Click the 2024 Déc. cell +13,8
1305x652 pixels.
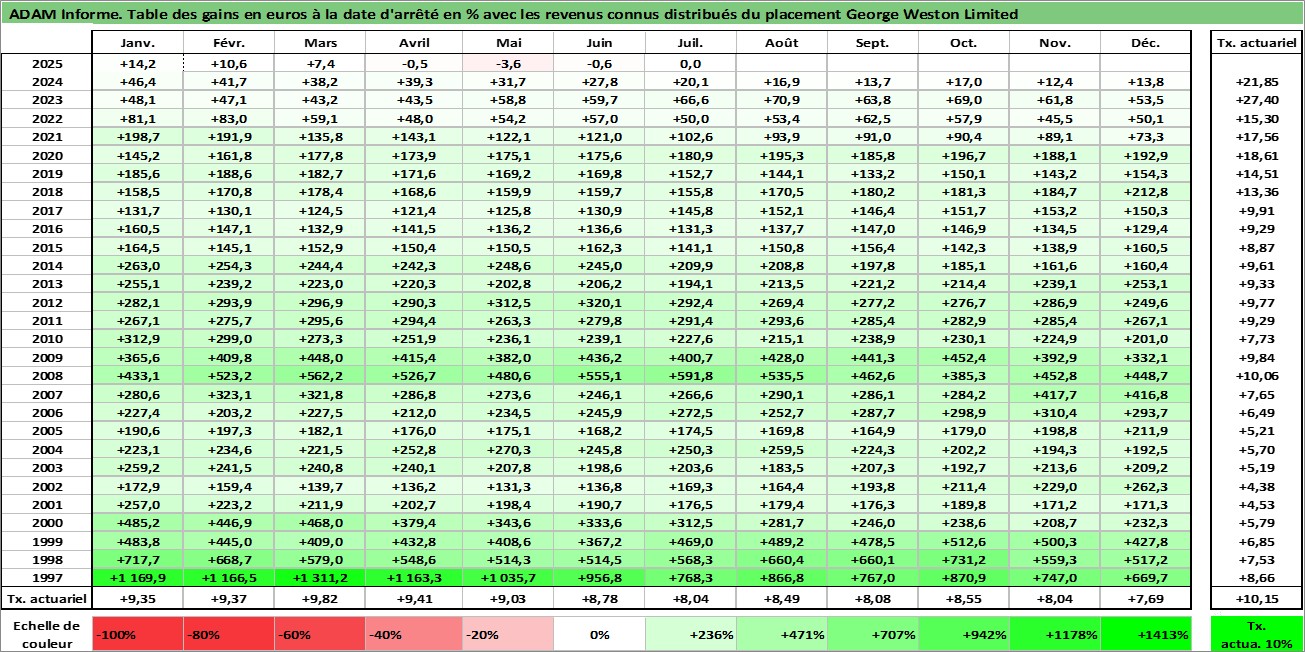(x=1146, y=82)
